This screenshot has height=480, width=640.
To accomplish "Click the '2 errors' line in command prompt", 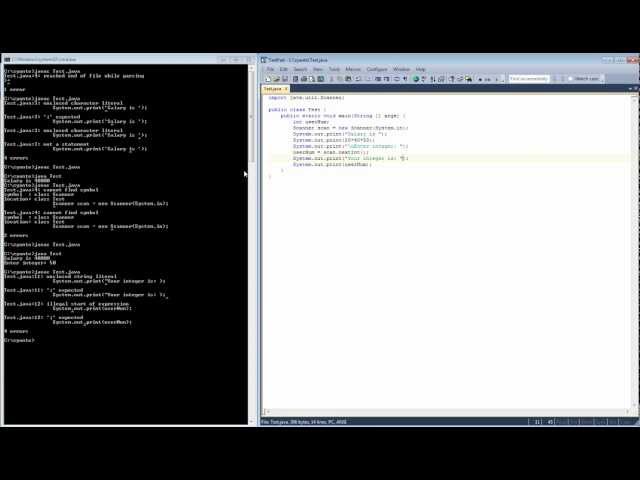I will (16, 236).
